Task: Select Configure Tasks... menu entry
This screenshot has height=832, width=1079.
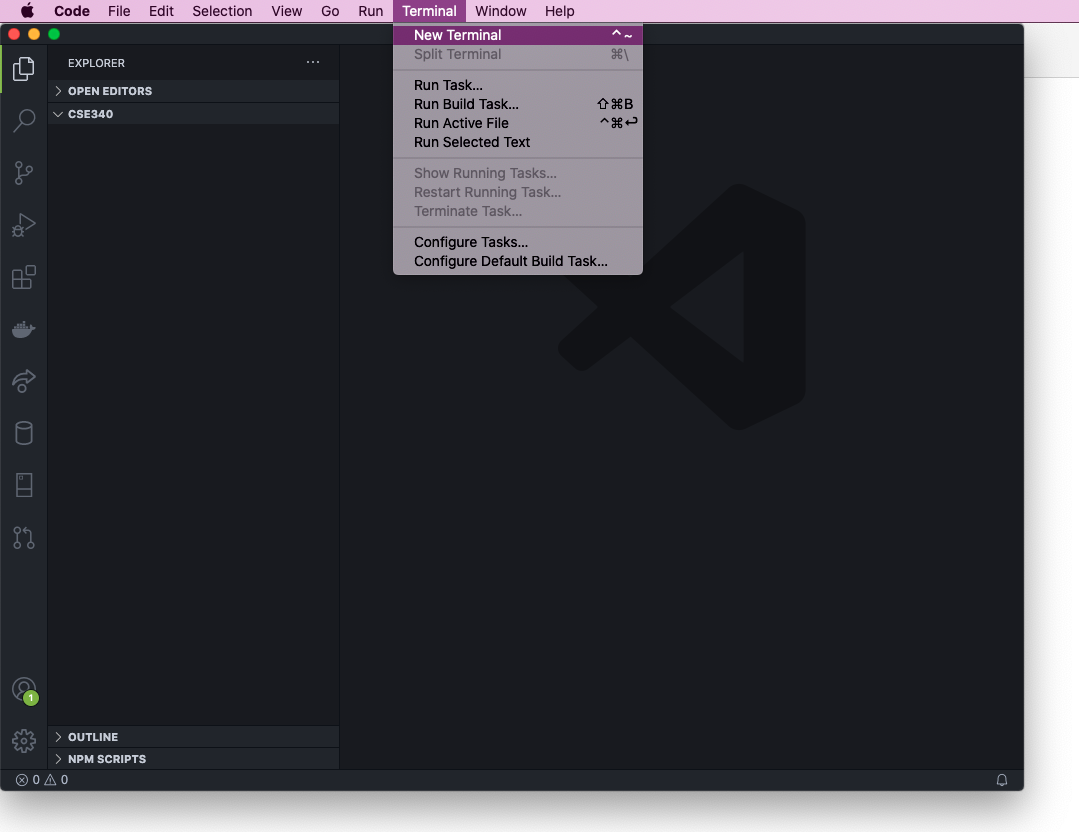Action: click(x=517, y=242)
